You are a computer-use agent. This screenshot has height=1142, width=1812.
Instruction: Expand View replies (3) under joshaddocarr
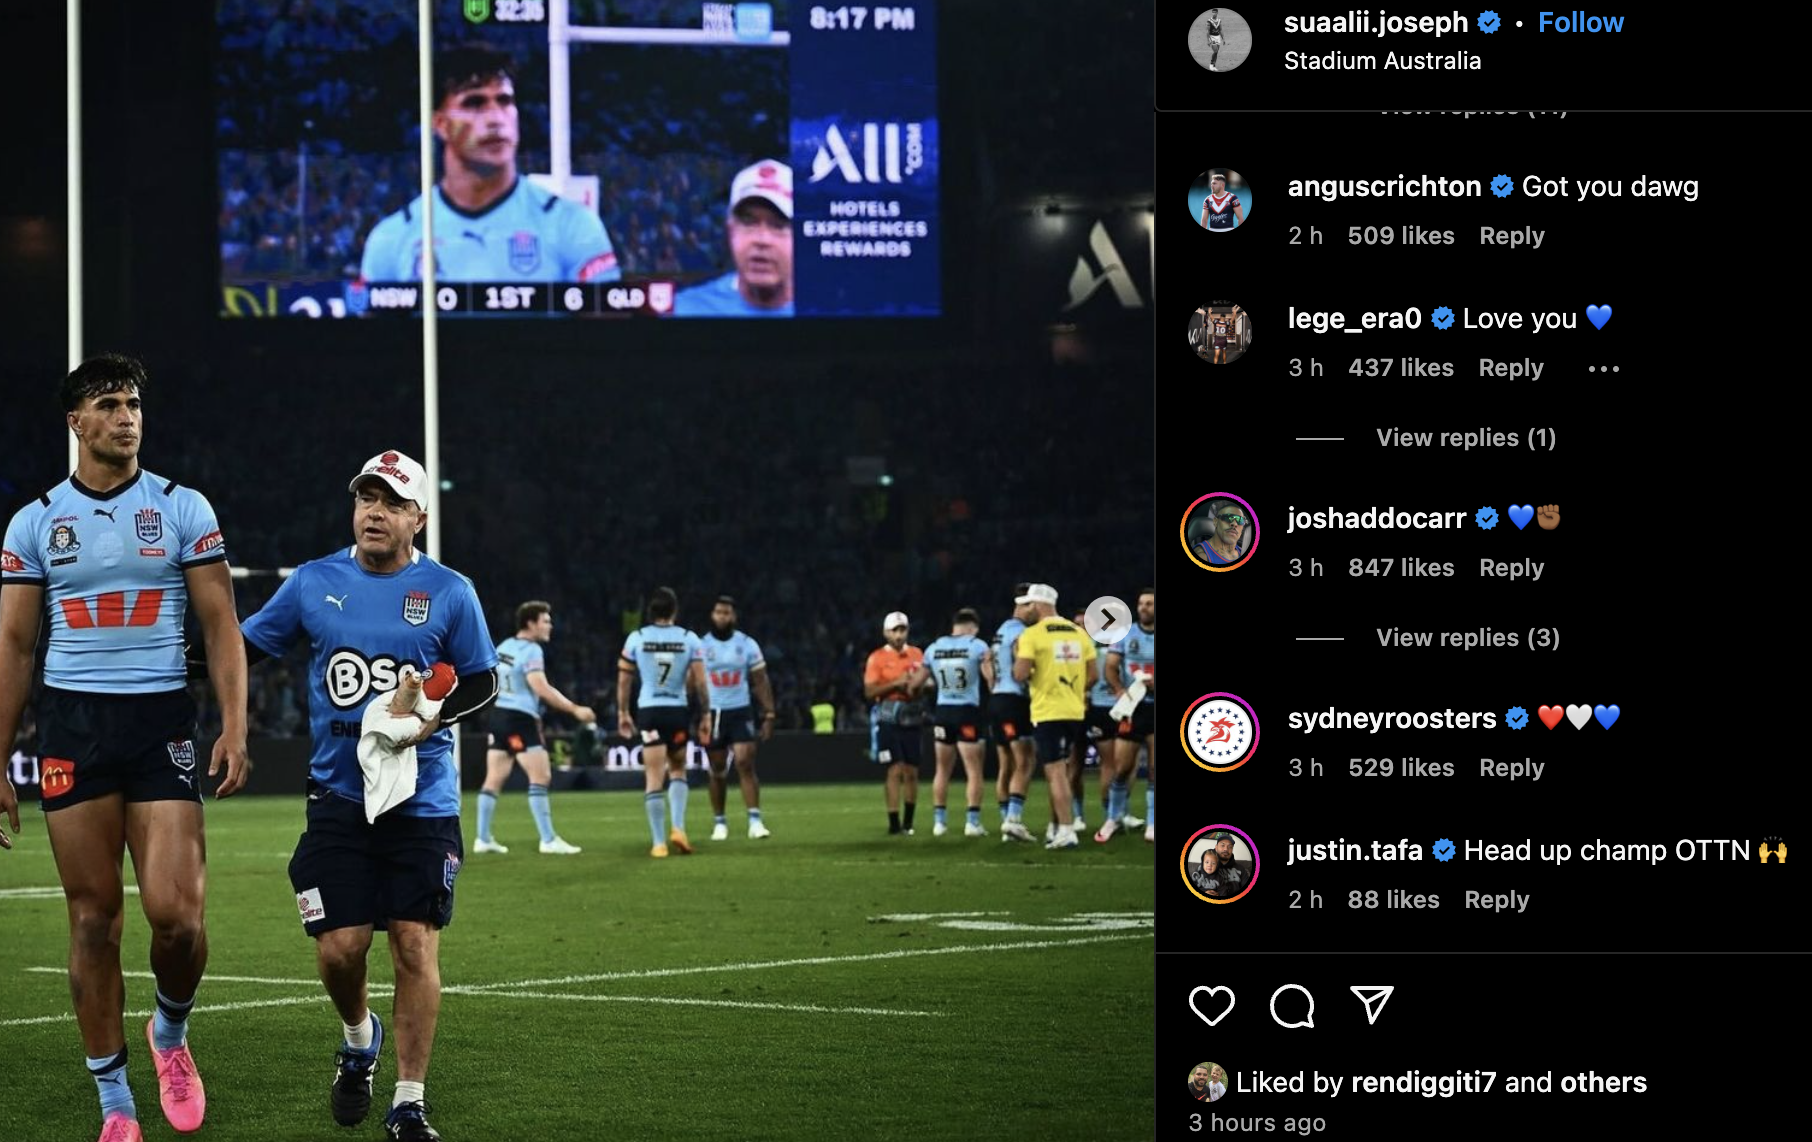pyautogui.click(x=1468, y=638)
